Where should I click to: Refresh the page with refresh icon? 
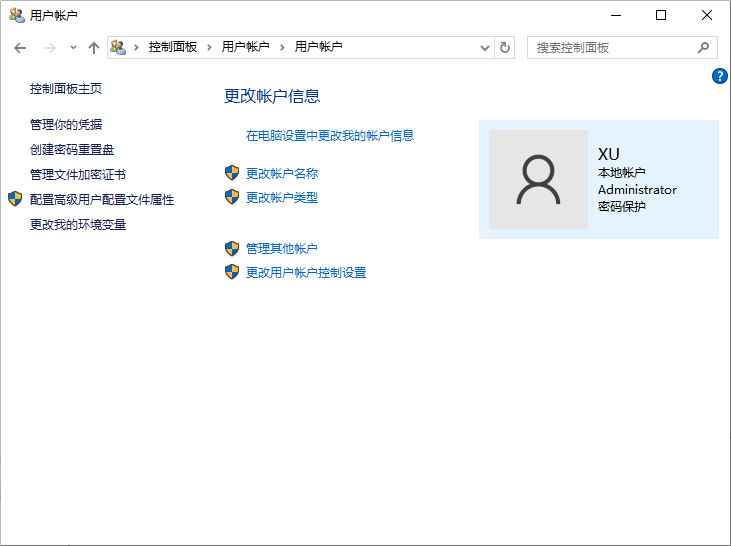click(x=504, y=48)
